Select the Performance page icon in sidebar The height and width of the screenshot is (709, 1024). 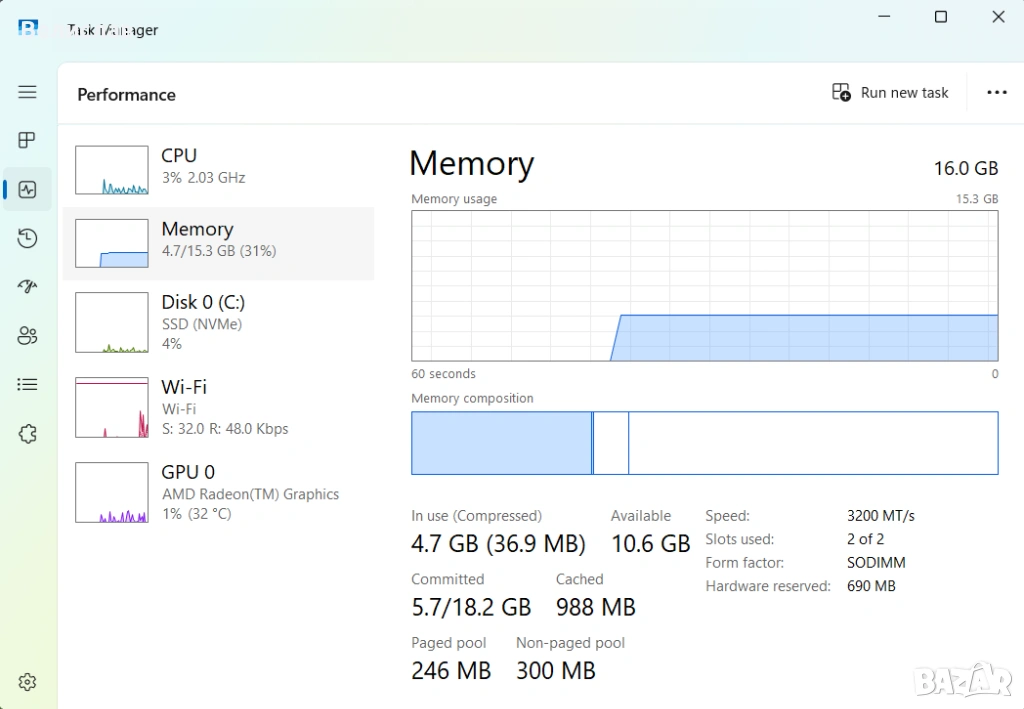pos(27,189)
